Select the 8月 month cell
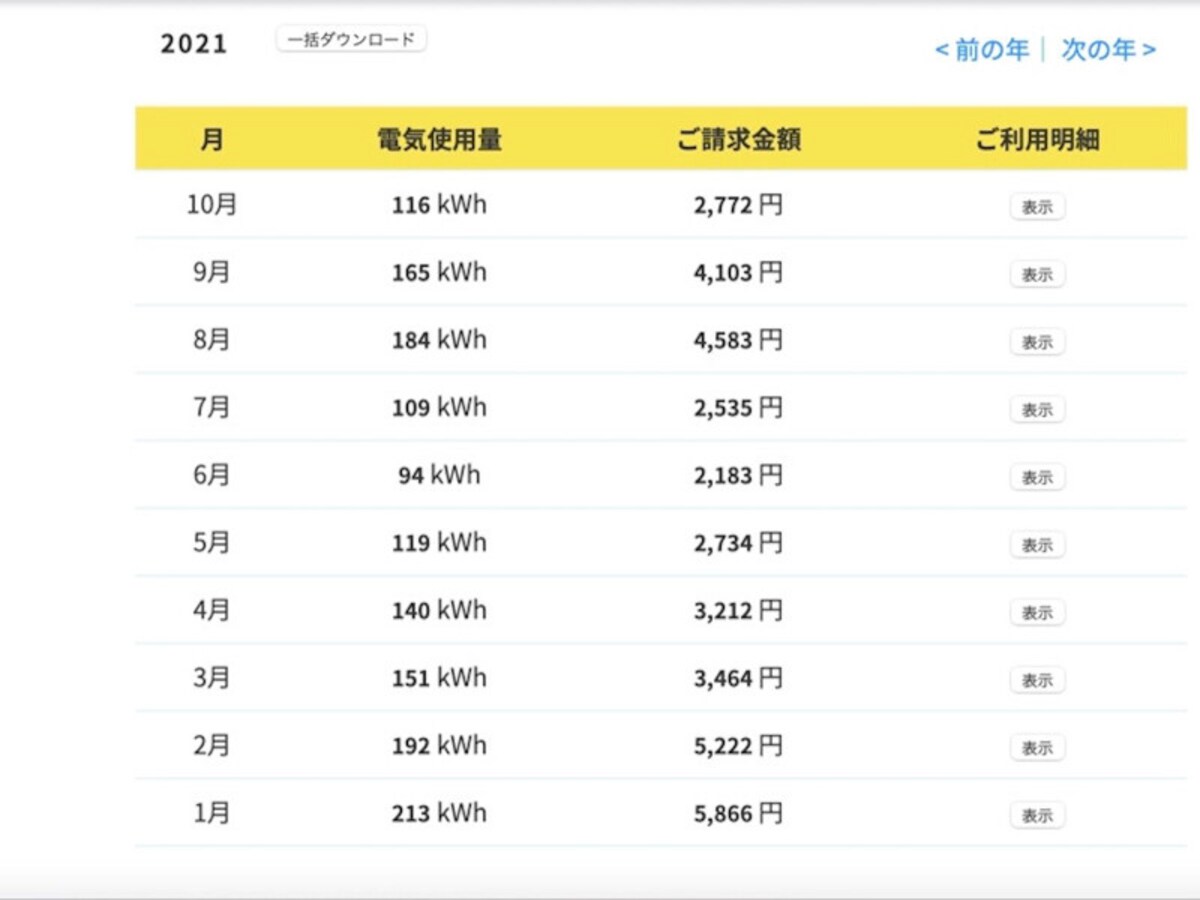This screenshot has height=900, width=1200. pos(212,340)
